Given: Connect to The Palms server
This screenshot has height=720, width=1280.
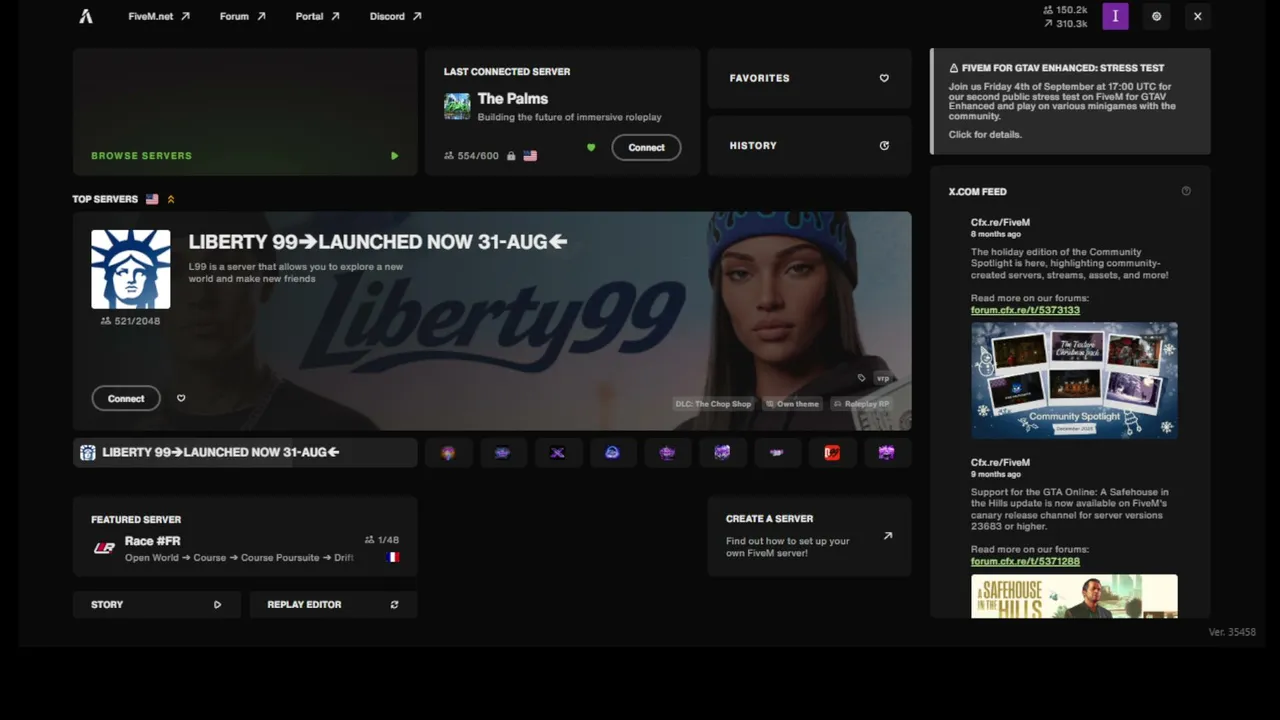Looking at the screenshot, I should pyautogui.click(x=646, y=148).
